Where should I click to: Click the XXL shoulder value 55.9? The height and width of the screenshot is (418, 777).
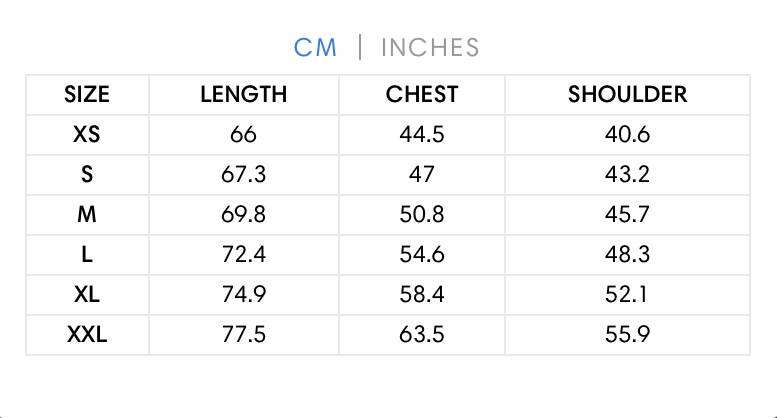pos(627,335)
